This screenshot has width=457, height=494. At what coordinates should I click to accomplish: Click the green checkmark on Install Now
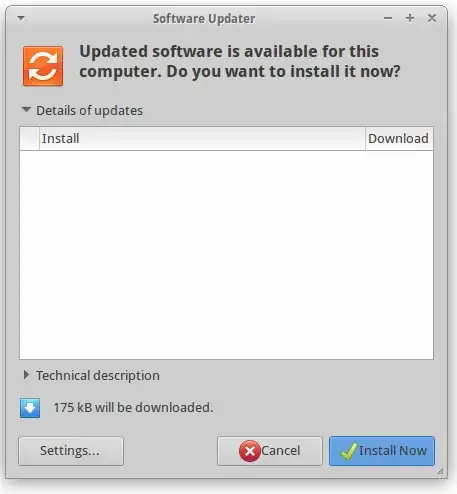pos(349,451)
